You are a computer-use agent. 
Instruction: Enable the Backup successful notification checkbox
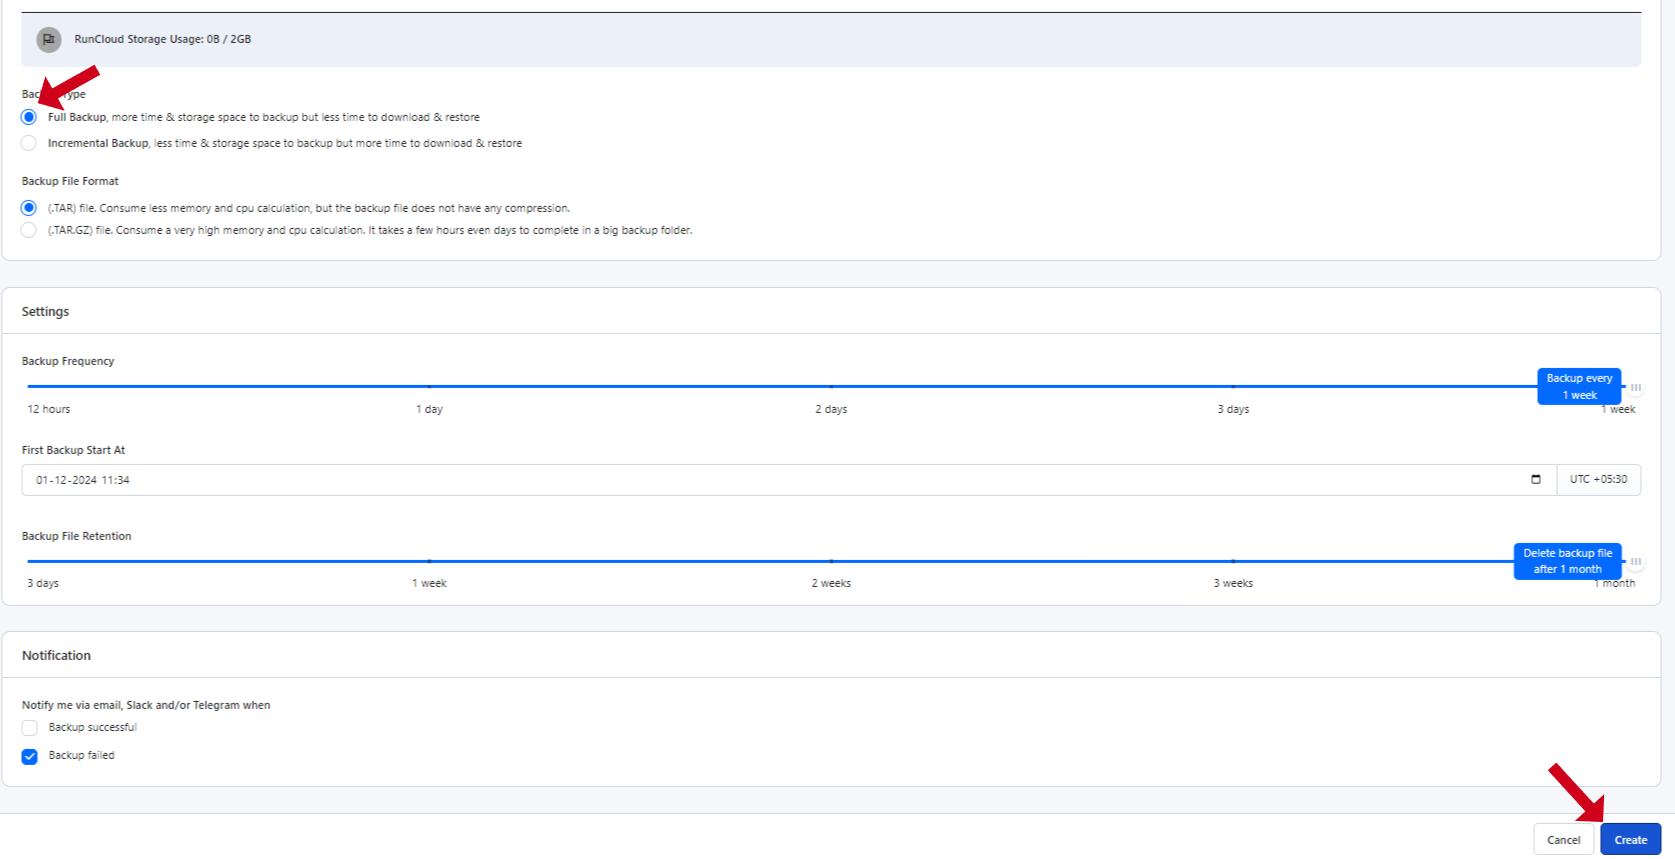click(30, 728)
